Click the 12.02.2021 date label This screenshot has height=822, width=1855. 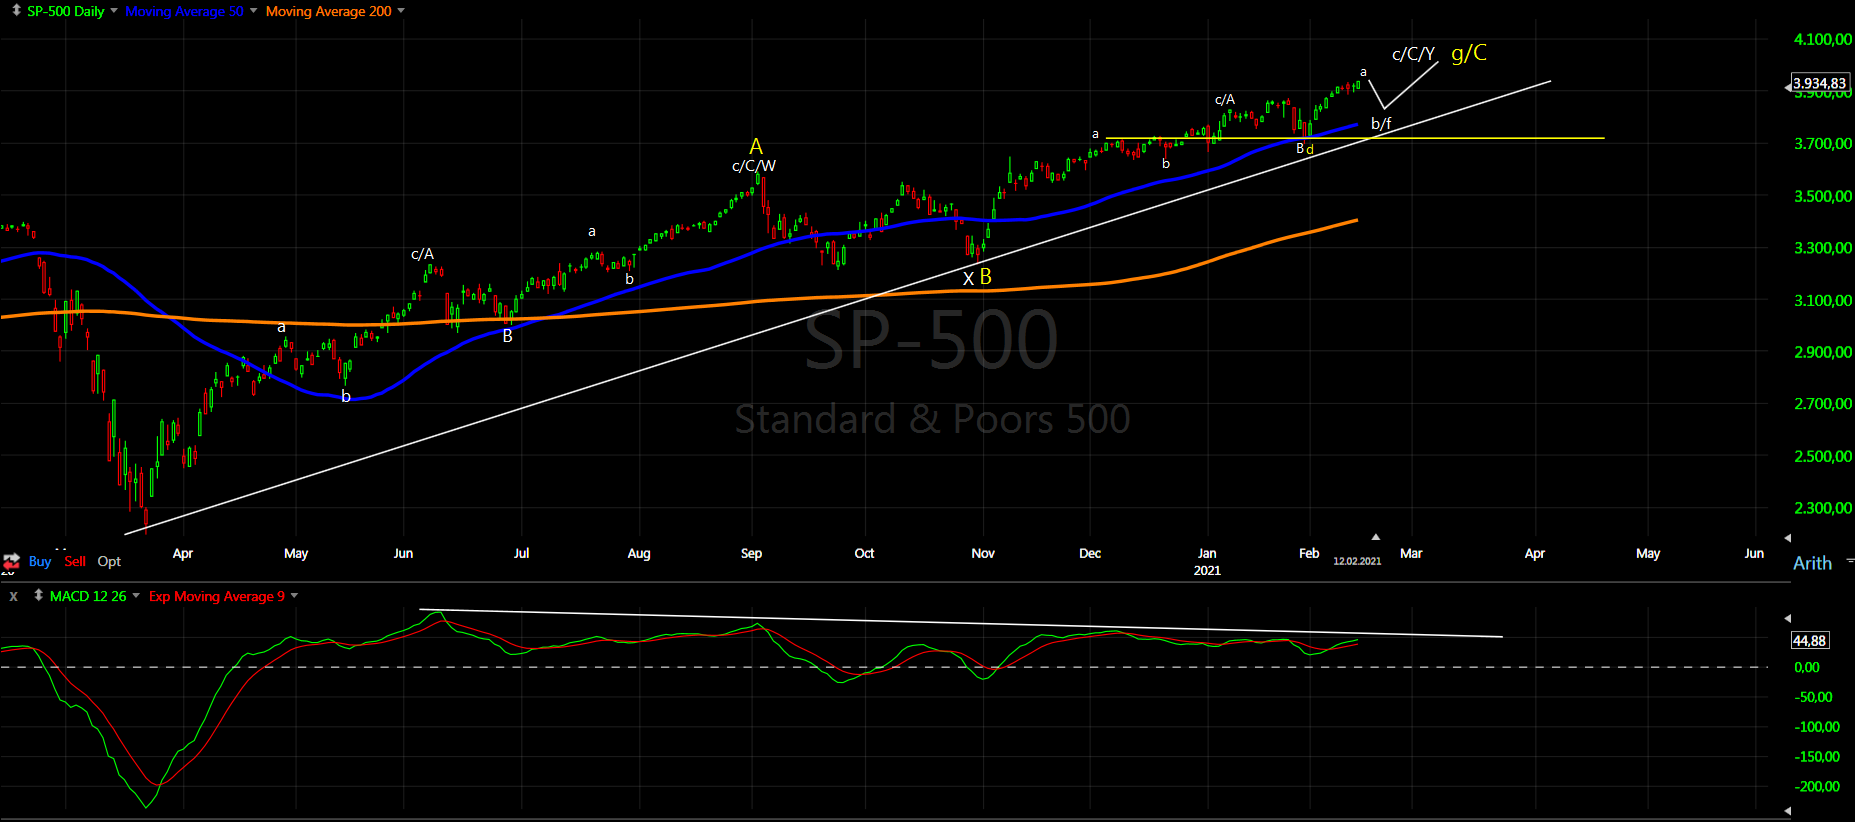[x=1357, y=561]
